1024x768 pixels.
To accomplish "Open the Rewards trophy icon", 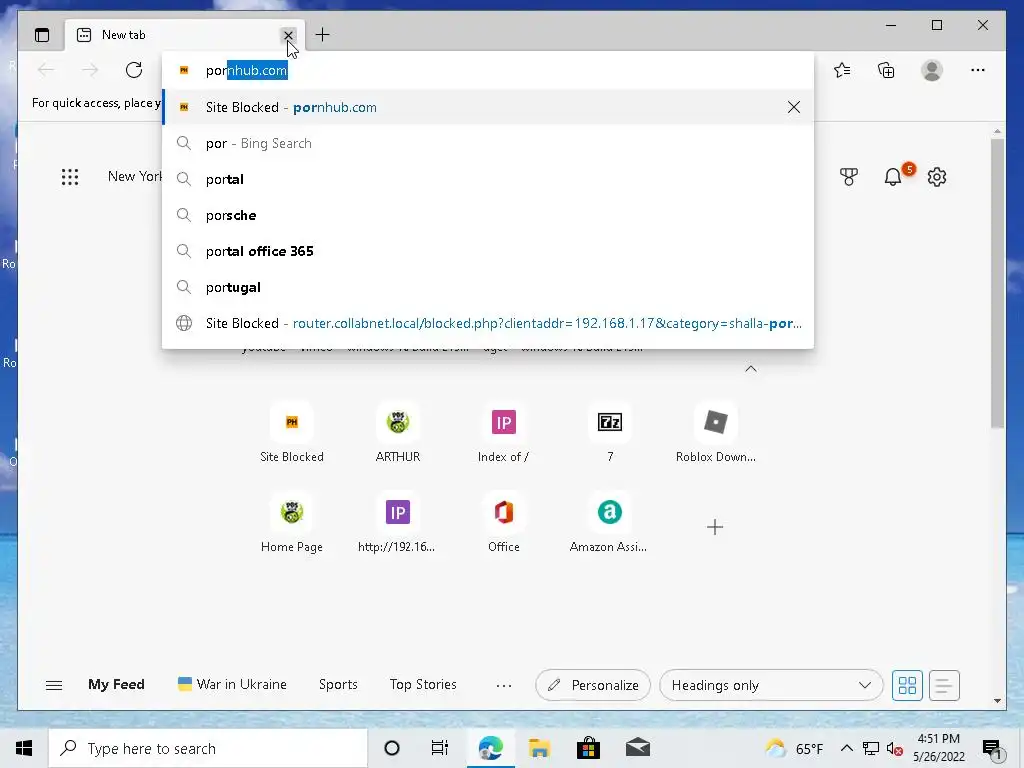I will [848, 176].
